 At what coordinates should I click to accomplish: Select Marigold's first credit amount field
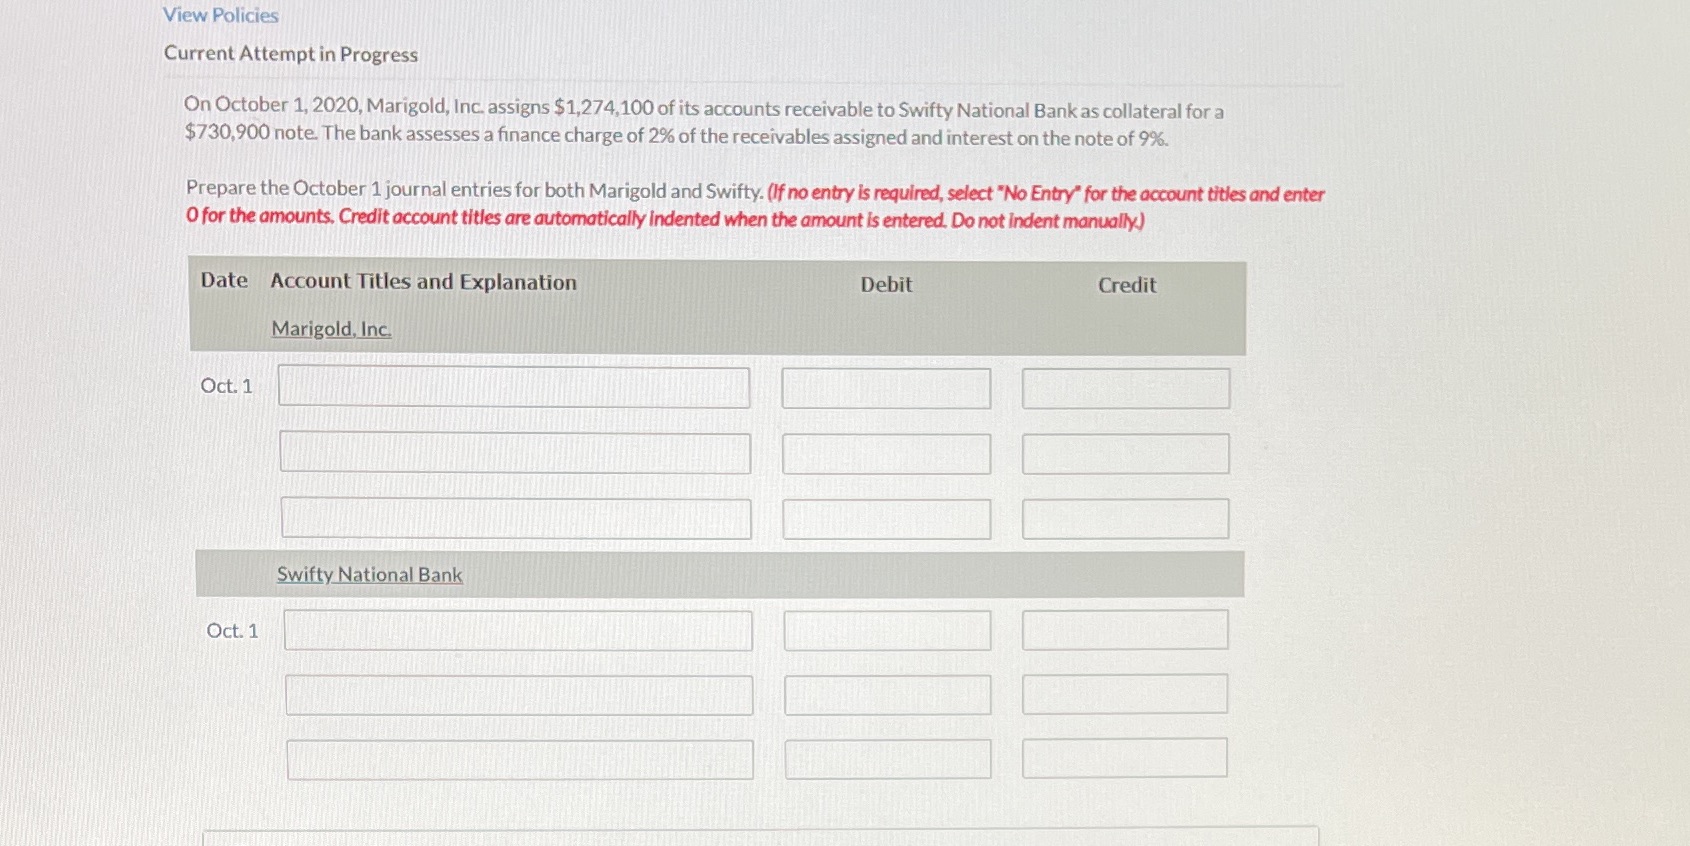[1124, 388]
